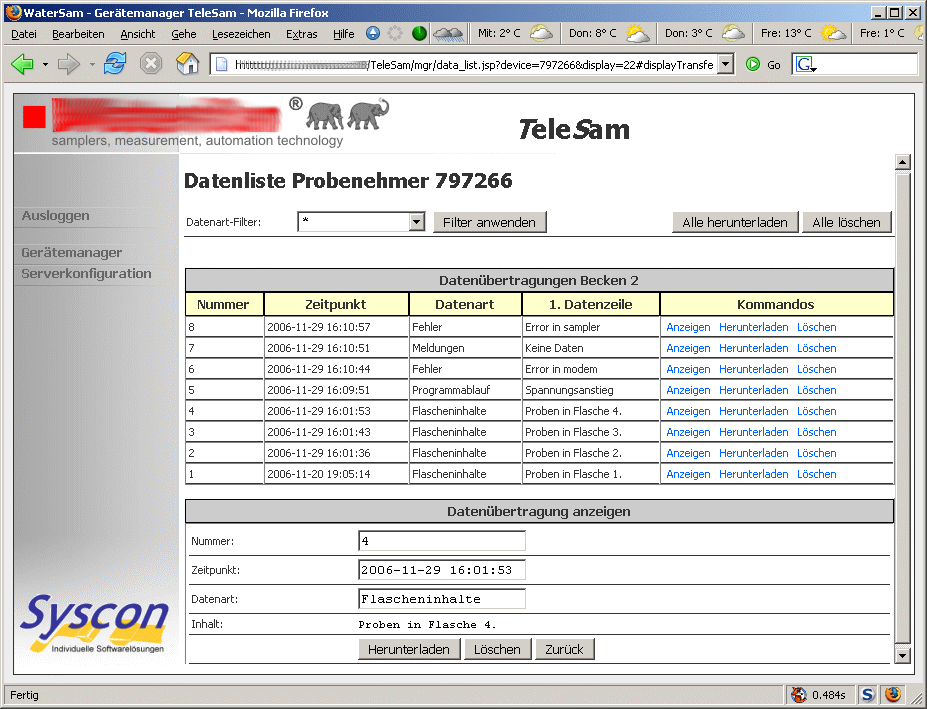Go back with the green Back arrow

coord(22,64)
